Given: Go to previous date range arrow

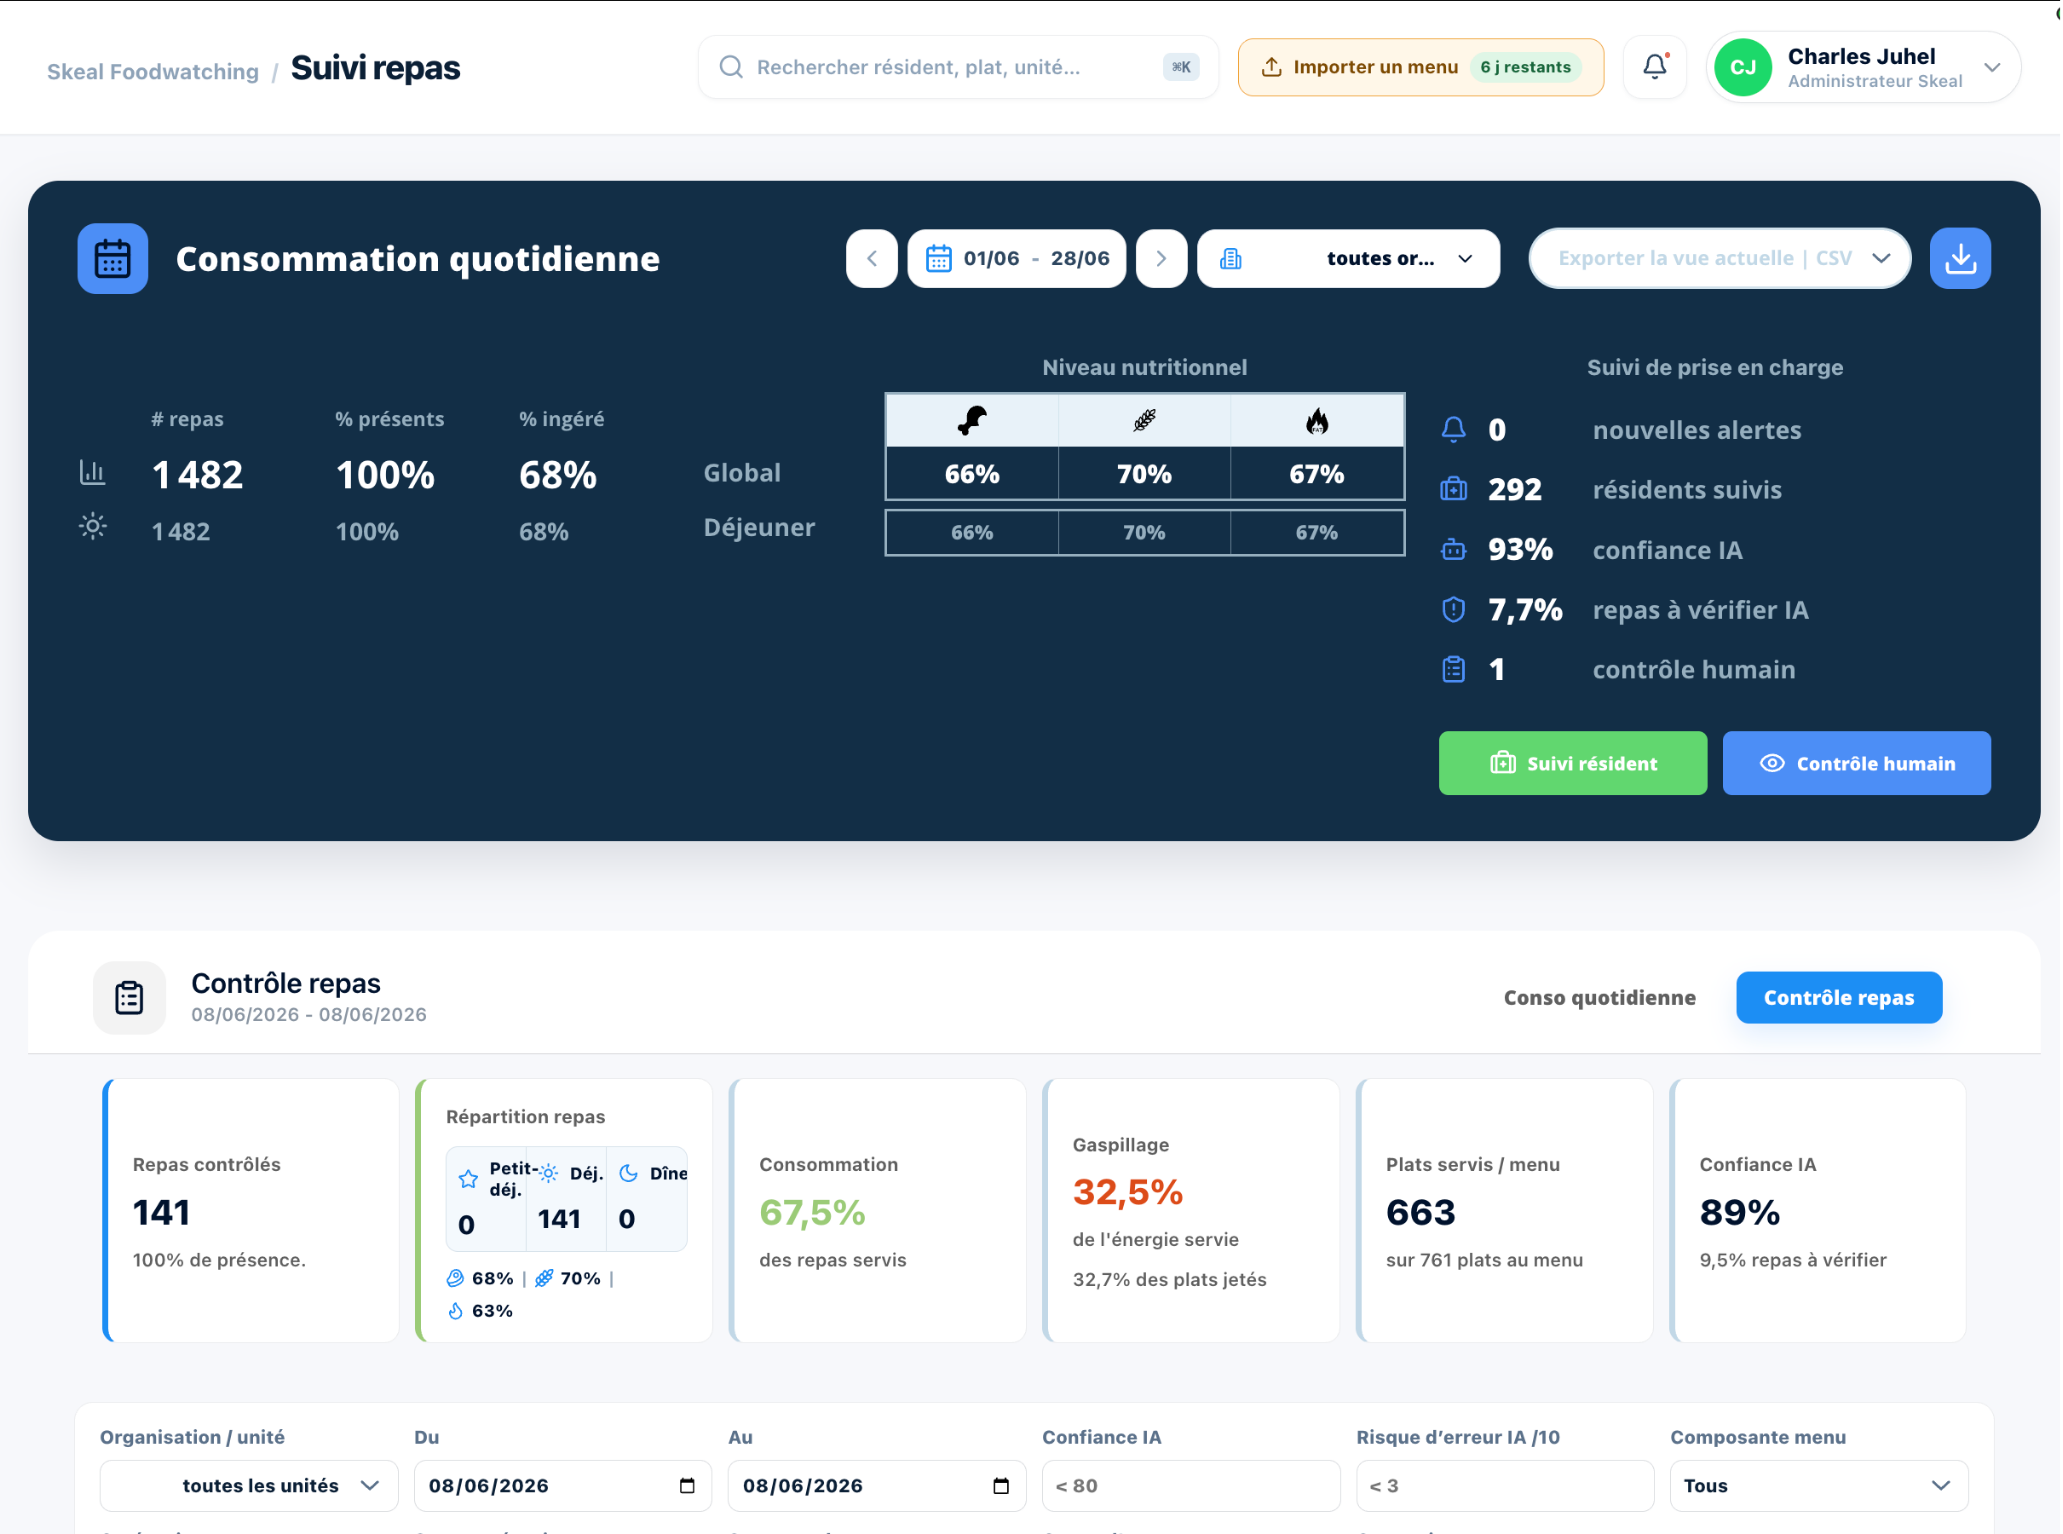Looking at the screenshot, I should point(872,259).
